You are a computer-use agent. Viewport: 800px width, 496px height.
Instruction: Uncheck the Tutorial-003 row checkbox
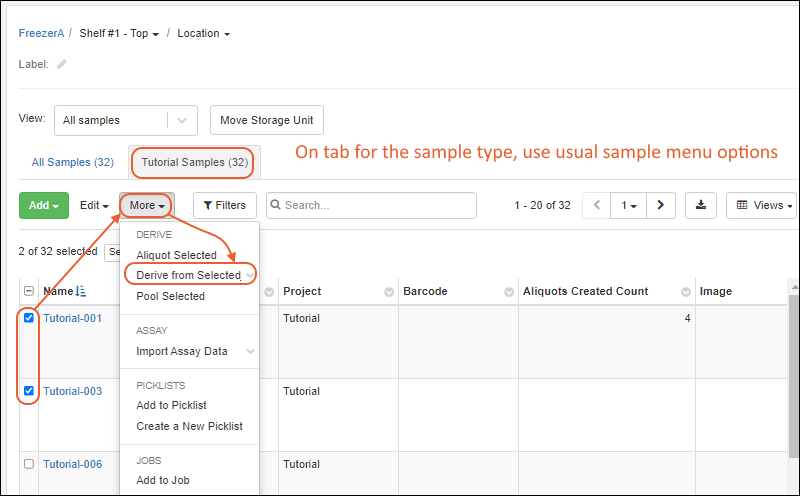(x=29, y=391)
